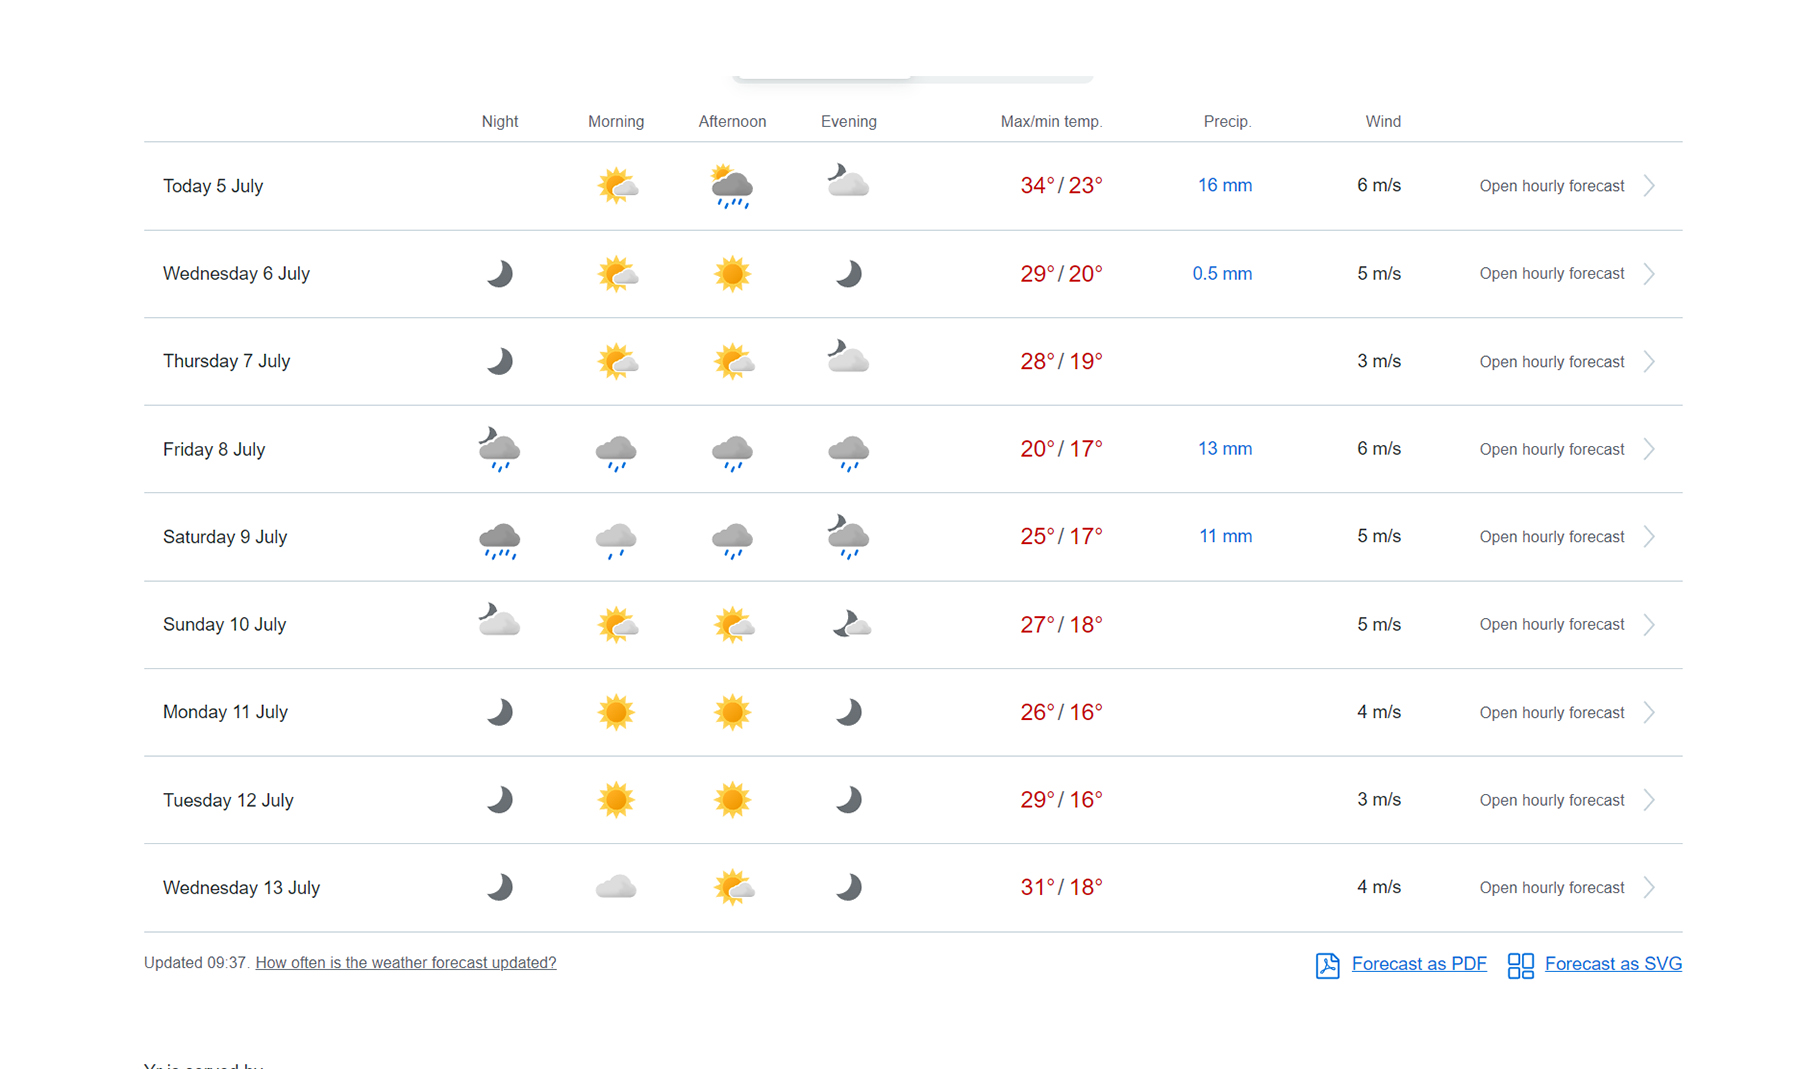
Task: Click the 16 mm precipitation value for Today
Action: [1224, 186]
